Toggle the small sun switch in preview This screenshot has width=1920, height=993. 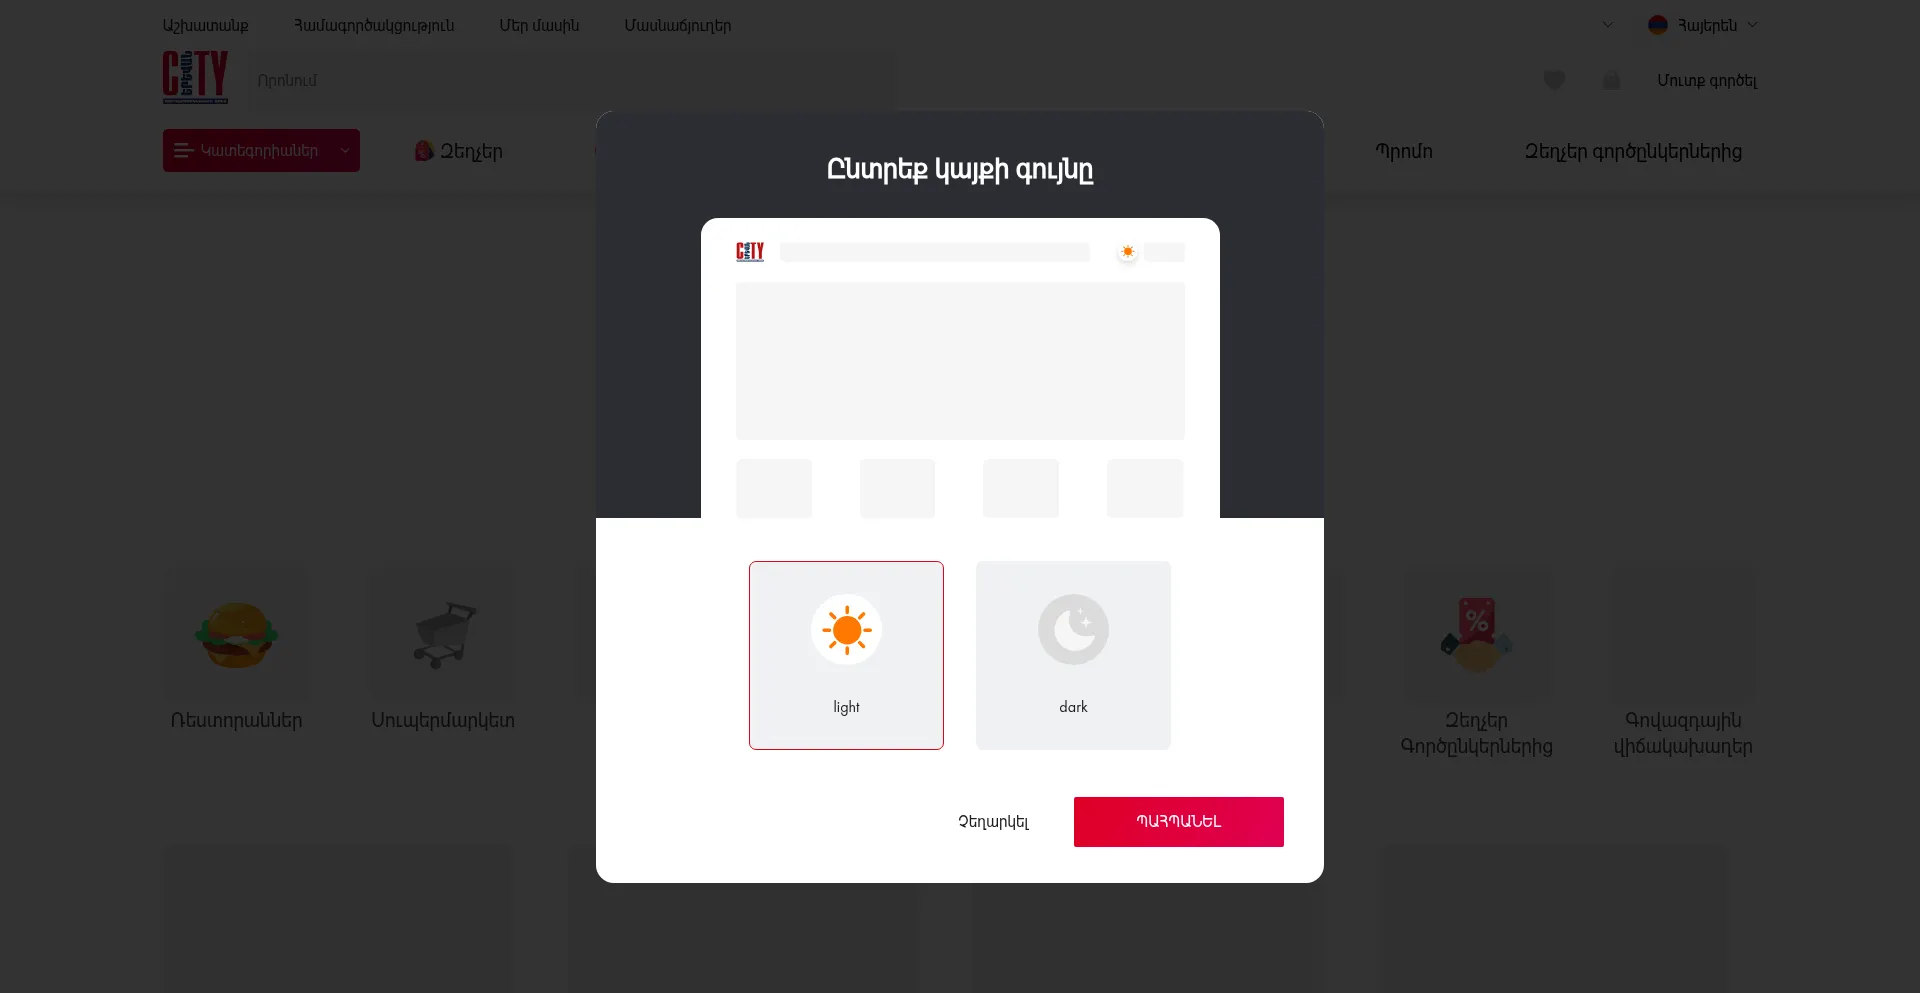coord(1128,252)
